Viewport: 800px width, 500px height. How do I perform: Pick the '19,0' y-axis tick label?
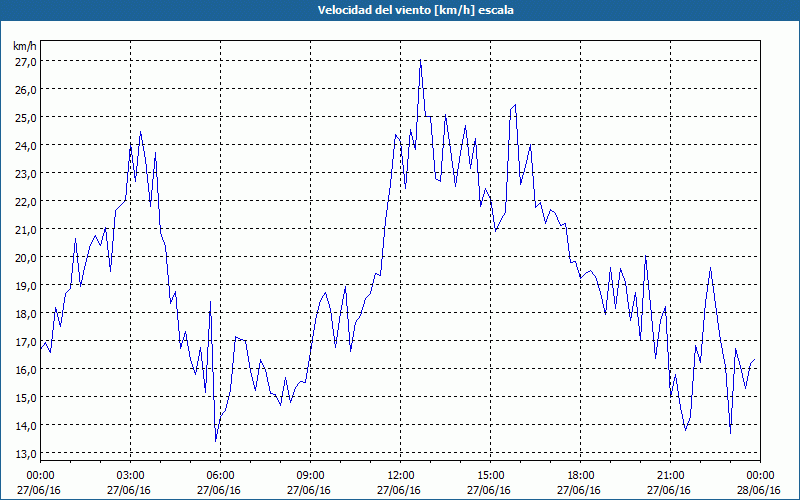[x=24, y=285]
